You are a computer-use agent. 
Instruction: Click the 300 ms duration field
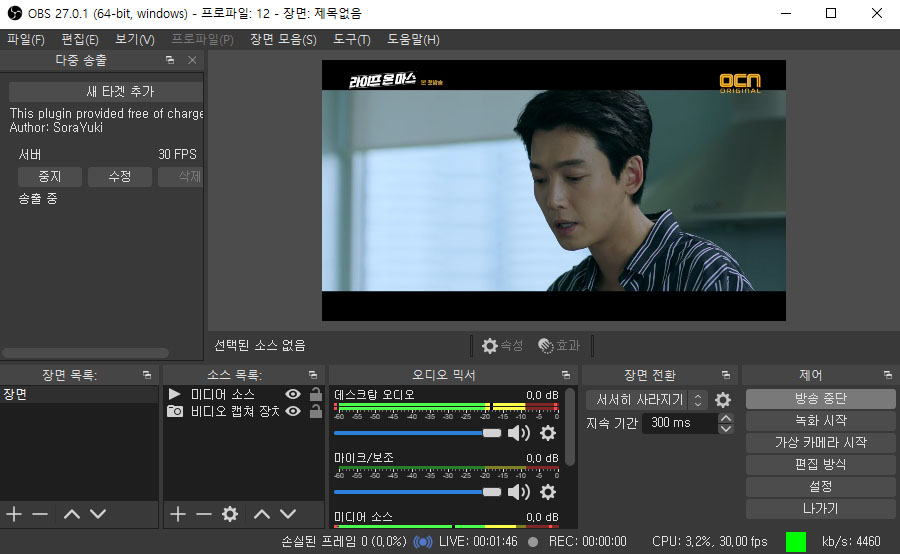point(680,423)
